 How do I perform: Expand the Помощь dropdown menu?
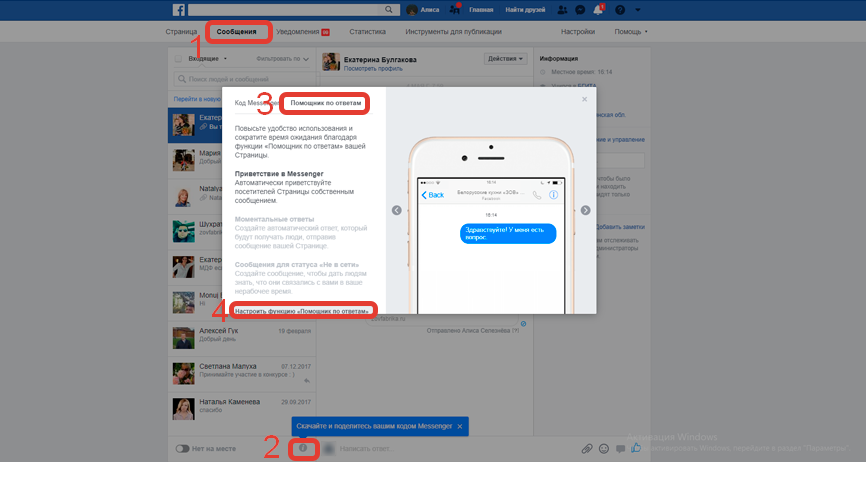pos(631,32)
